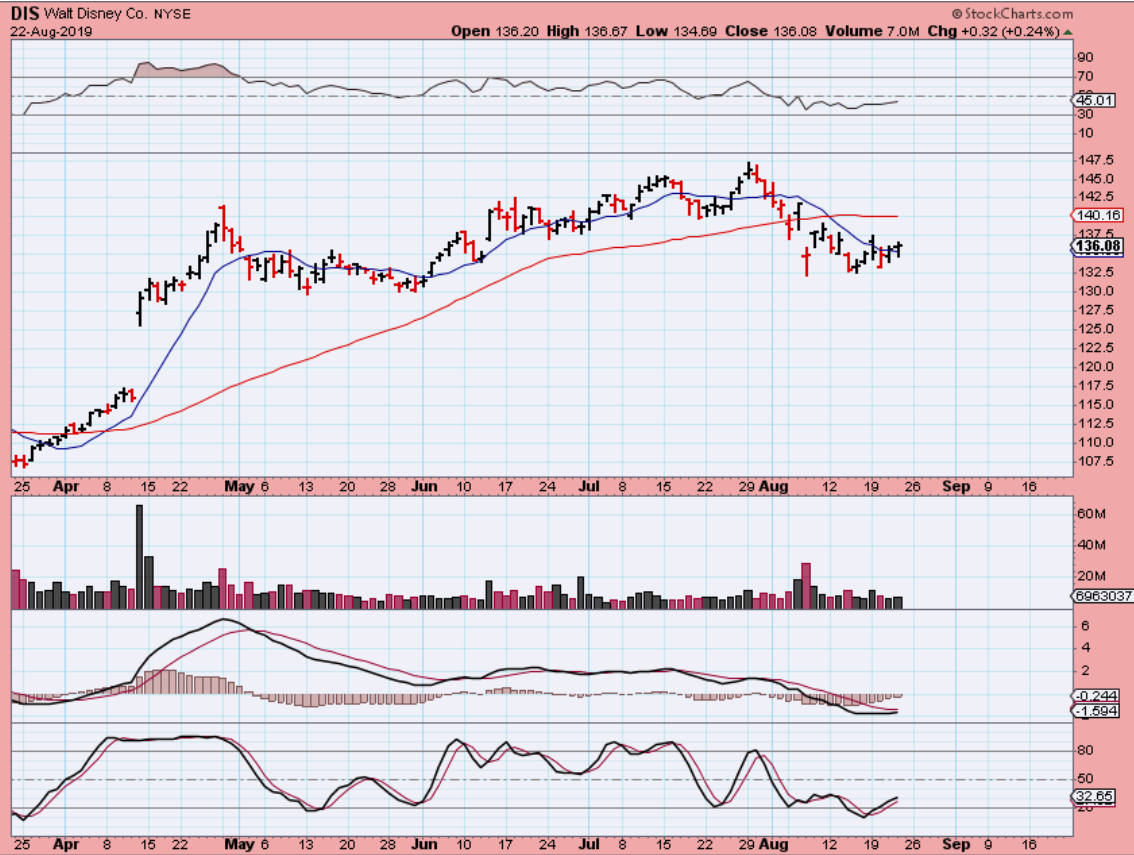Click the 127.5 price axis label
The width and height of the screenshot is (1134, 855).
tap(1095, 310)
